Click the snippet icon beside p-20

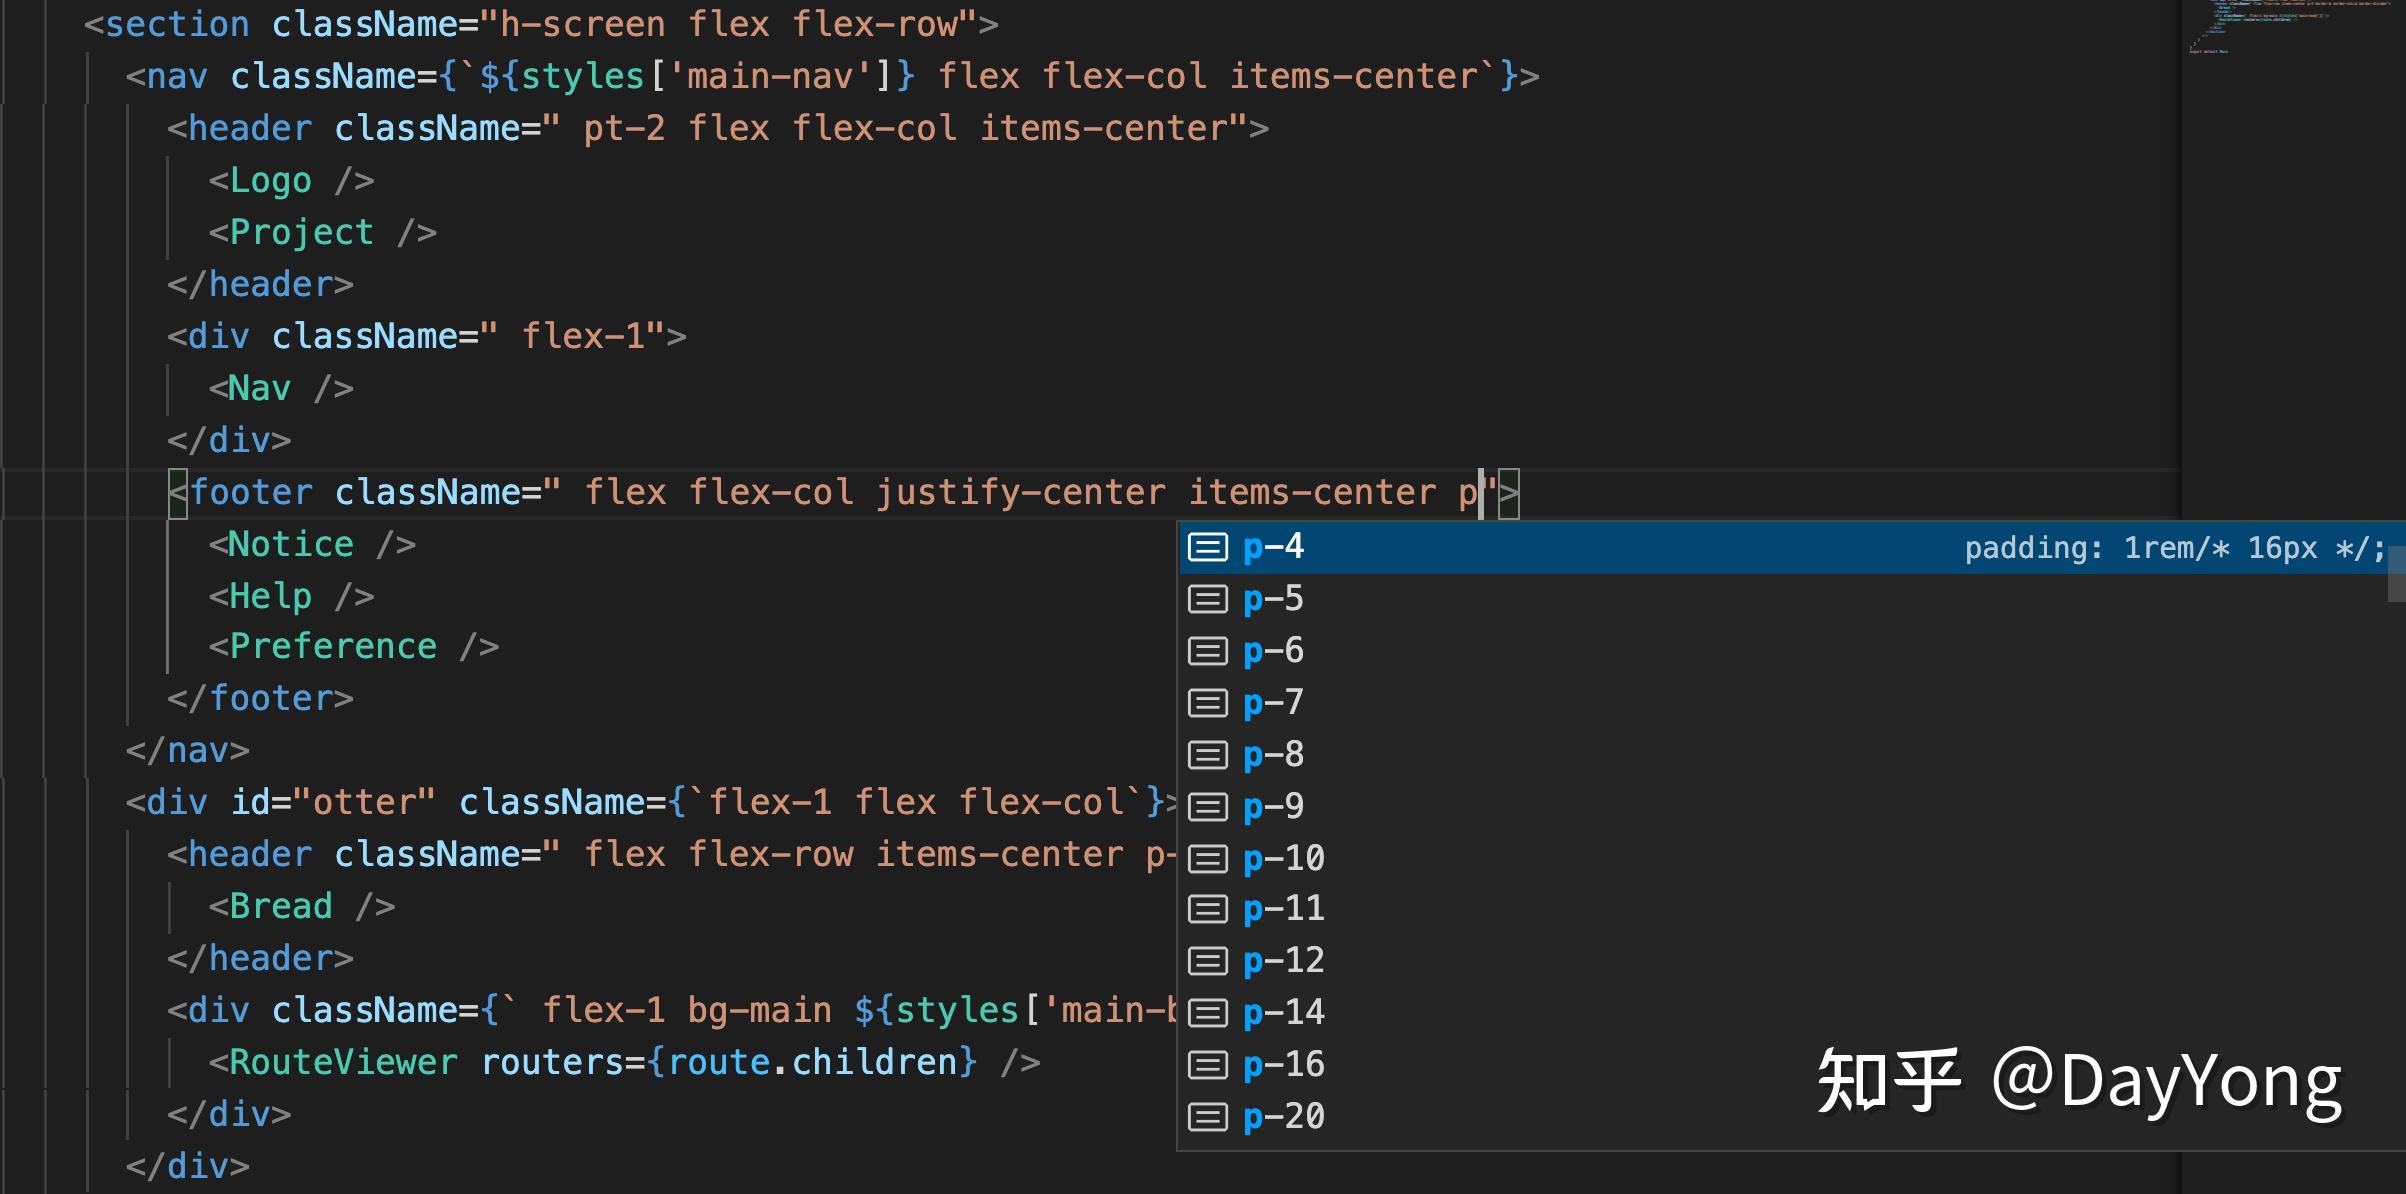[x=1207, y=1116]
